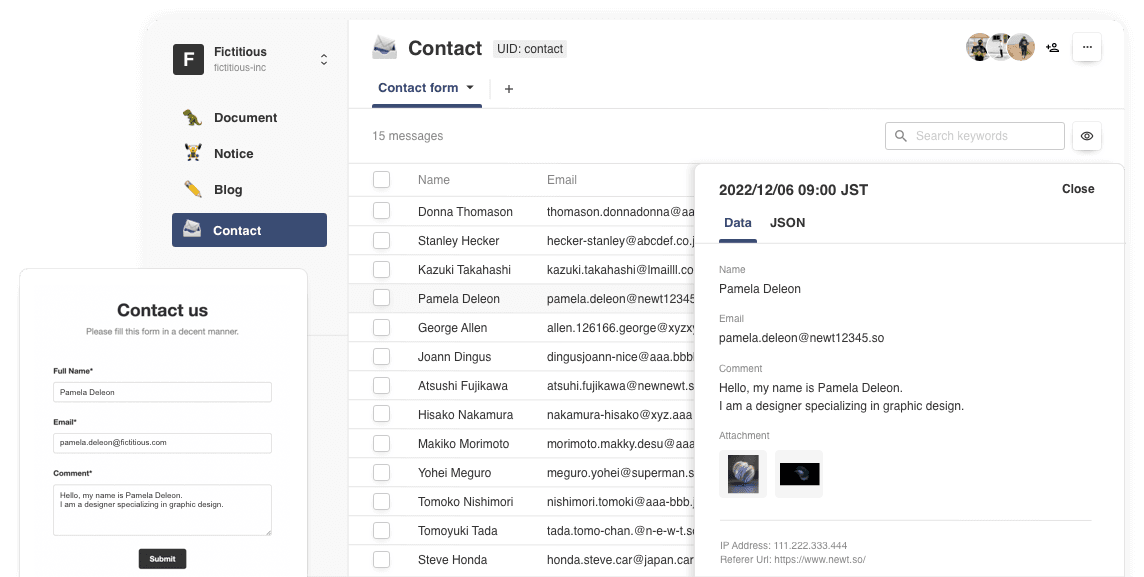Check the Pamela Deleon row checkbox
Viewport: 1144px width, 577px height.
(x=381, y=298)
